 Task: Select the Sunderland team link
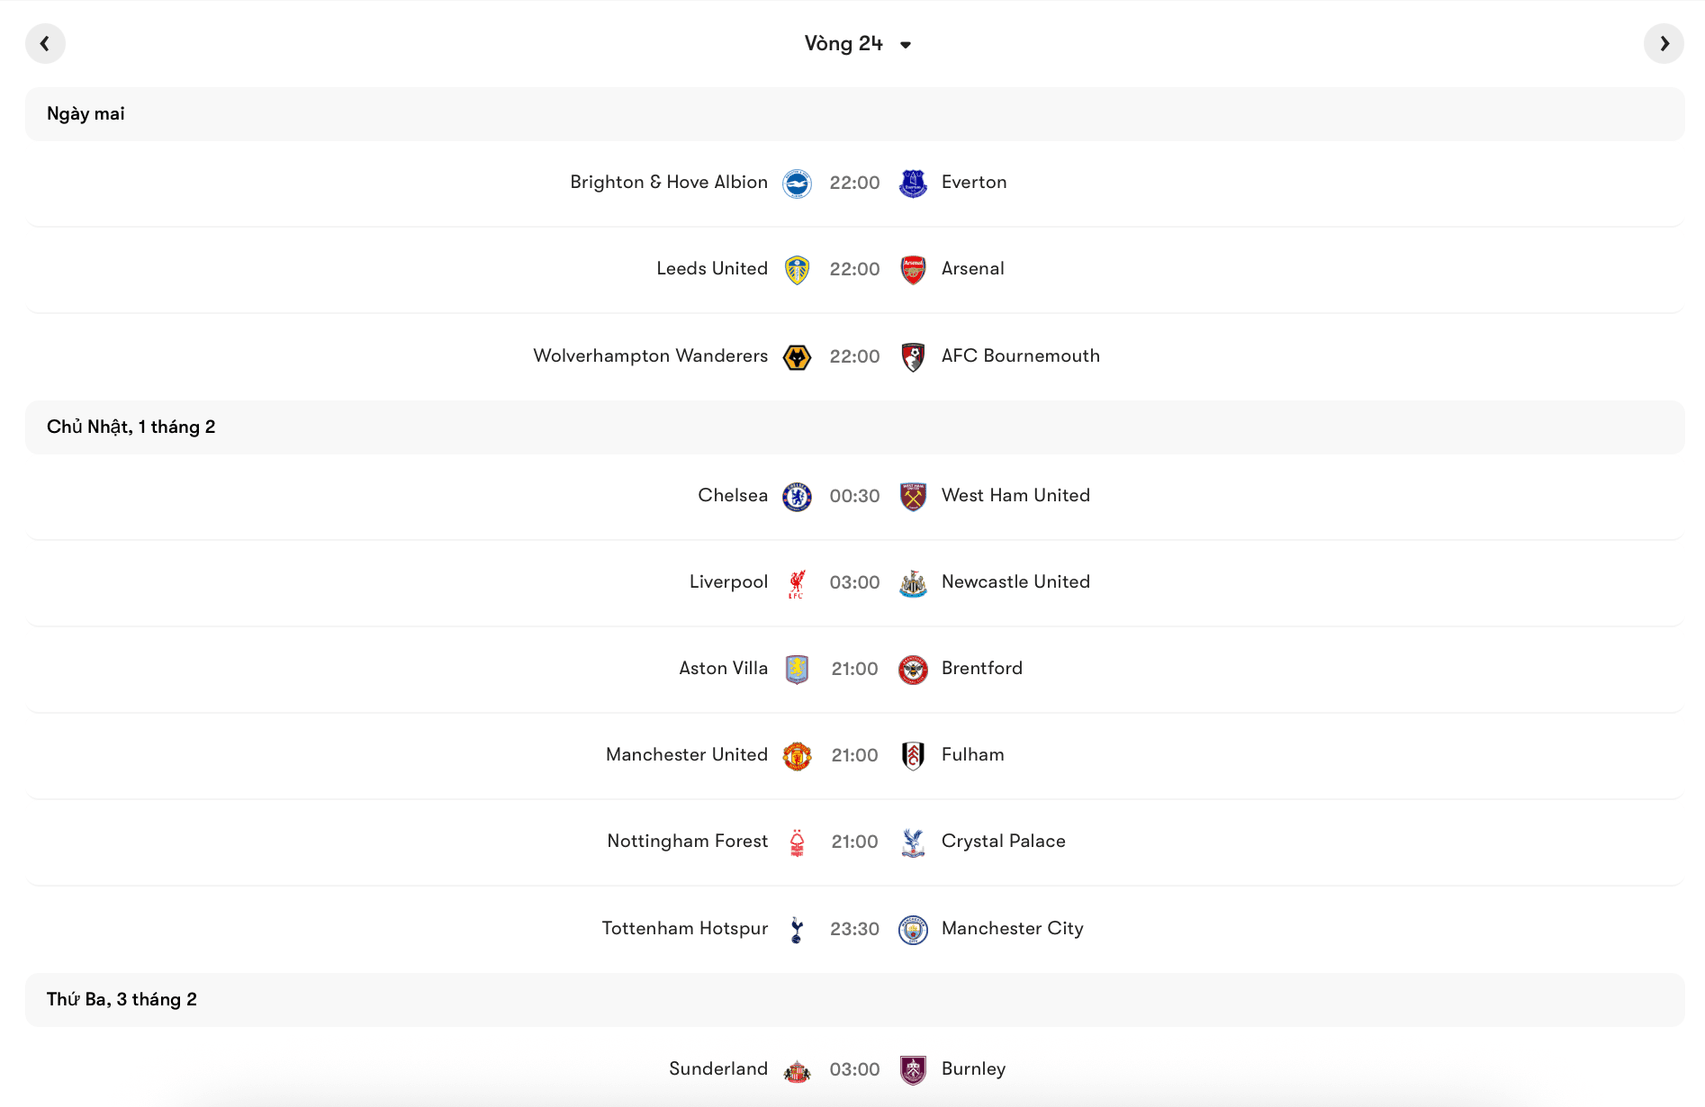pos(717,1068)
